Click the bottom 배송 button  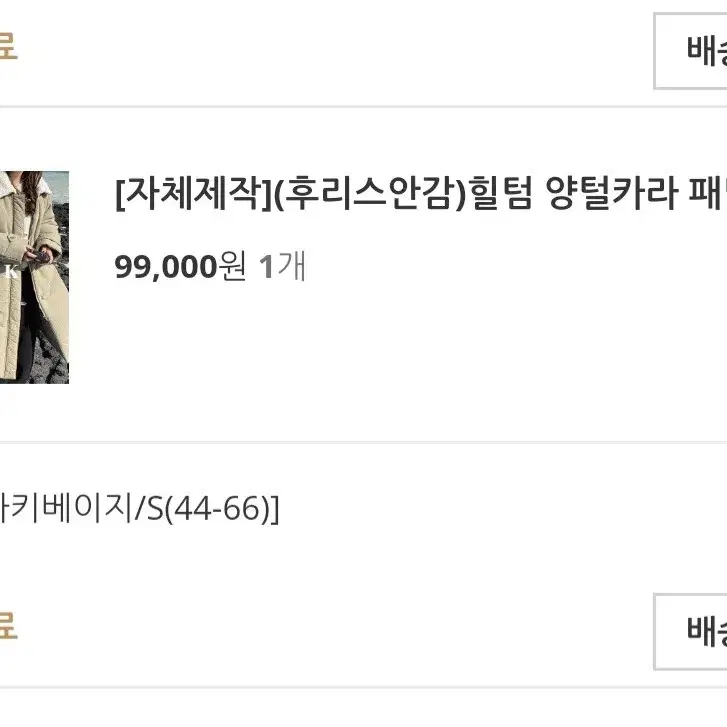click(x=691, y=631)
